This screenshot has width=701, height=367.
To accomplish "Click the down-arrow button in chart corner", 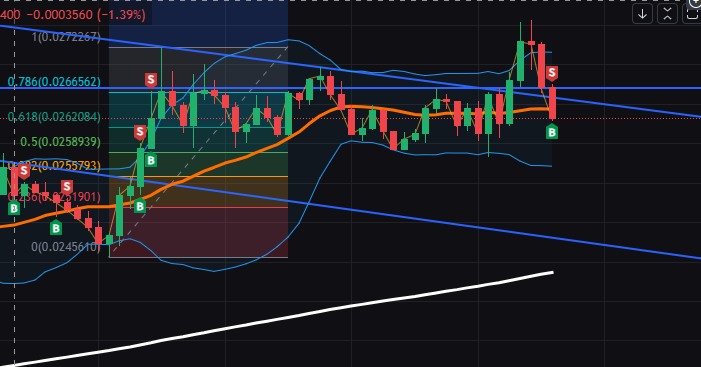I will 642,14.
